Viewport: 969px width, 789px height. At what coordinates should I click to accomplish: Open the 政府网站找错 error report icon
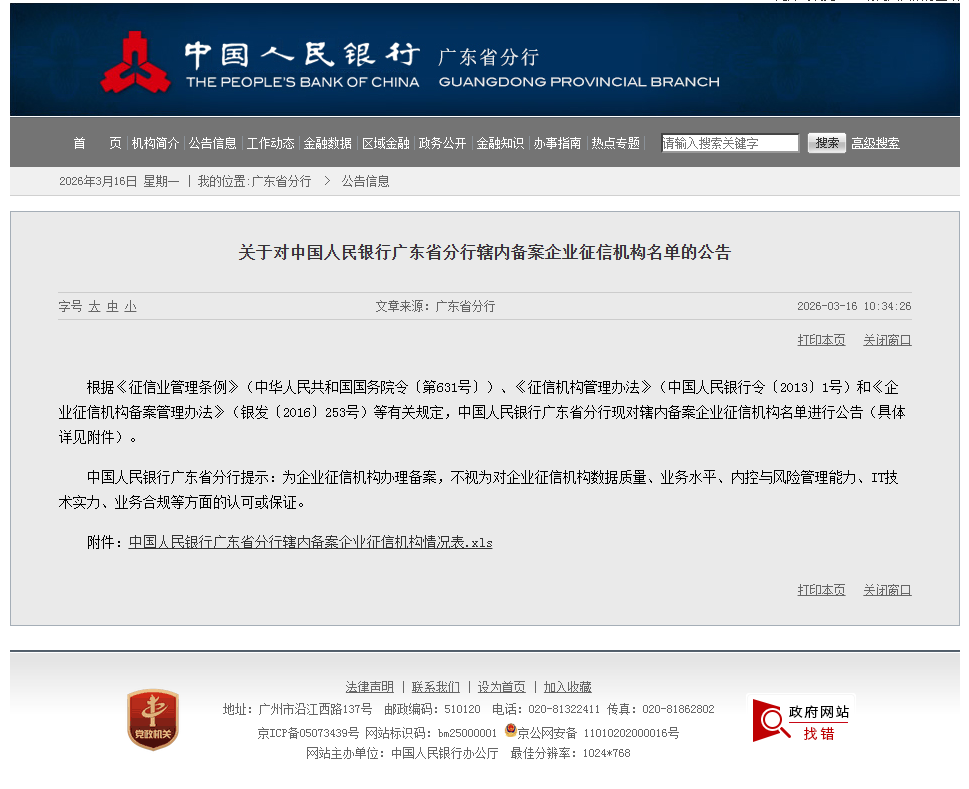[801, 720]
